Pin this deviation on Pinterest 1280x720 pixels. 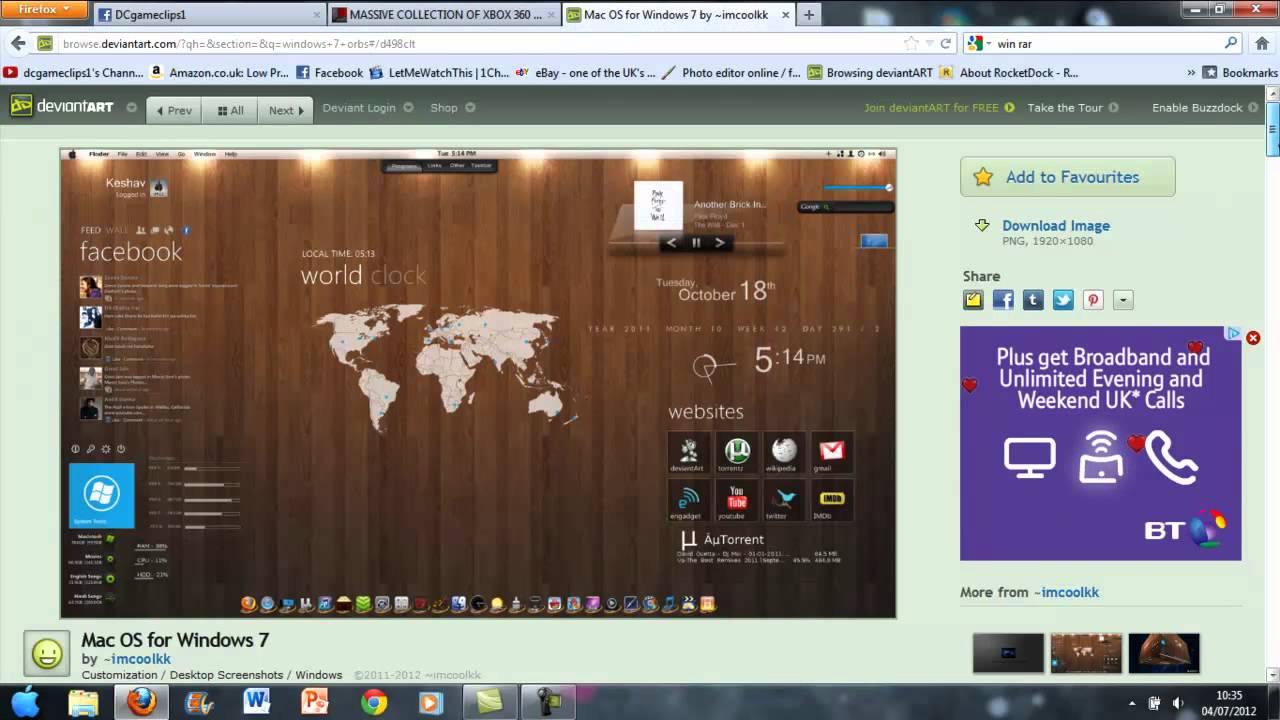pyautogui.click(x=1093, y=300)
